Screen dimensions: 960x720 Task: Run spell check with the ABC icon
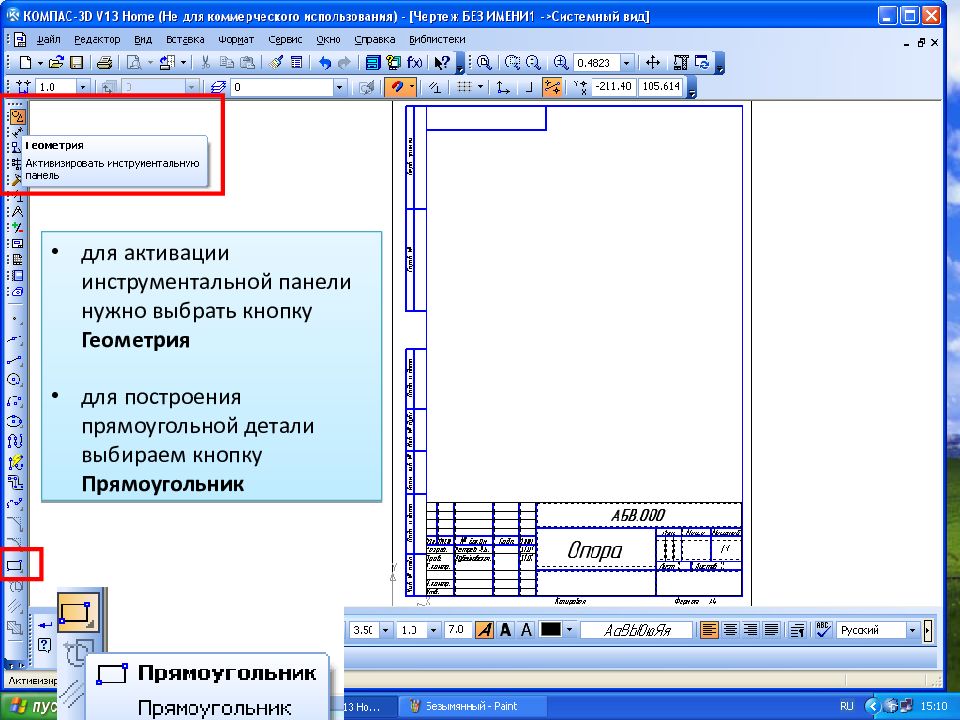click(x=823, y=629)
